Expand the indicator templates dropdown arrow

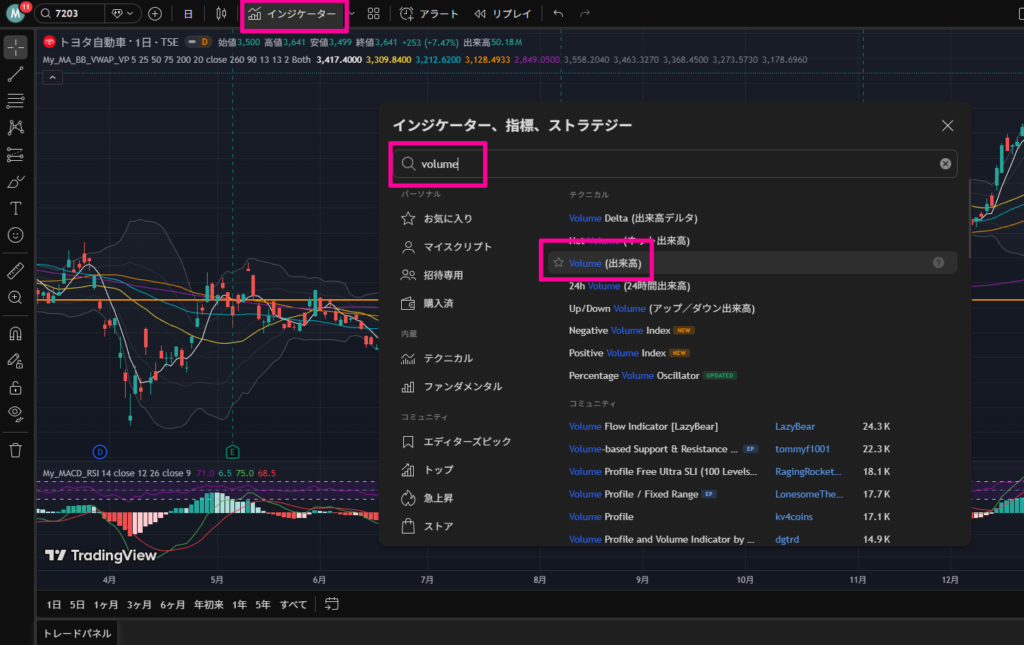(352, 14)
